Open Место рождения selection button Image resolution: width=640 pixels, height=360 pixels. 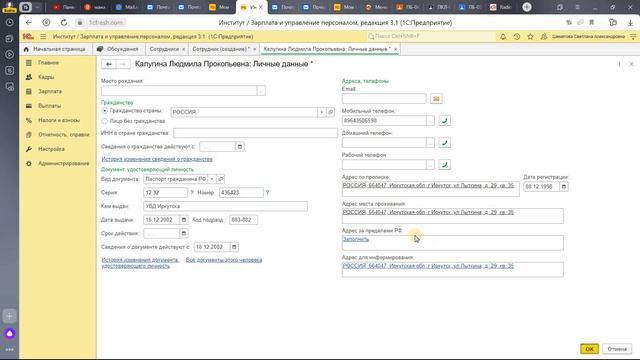[x=261, y=91]
